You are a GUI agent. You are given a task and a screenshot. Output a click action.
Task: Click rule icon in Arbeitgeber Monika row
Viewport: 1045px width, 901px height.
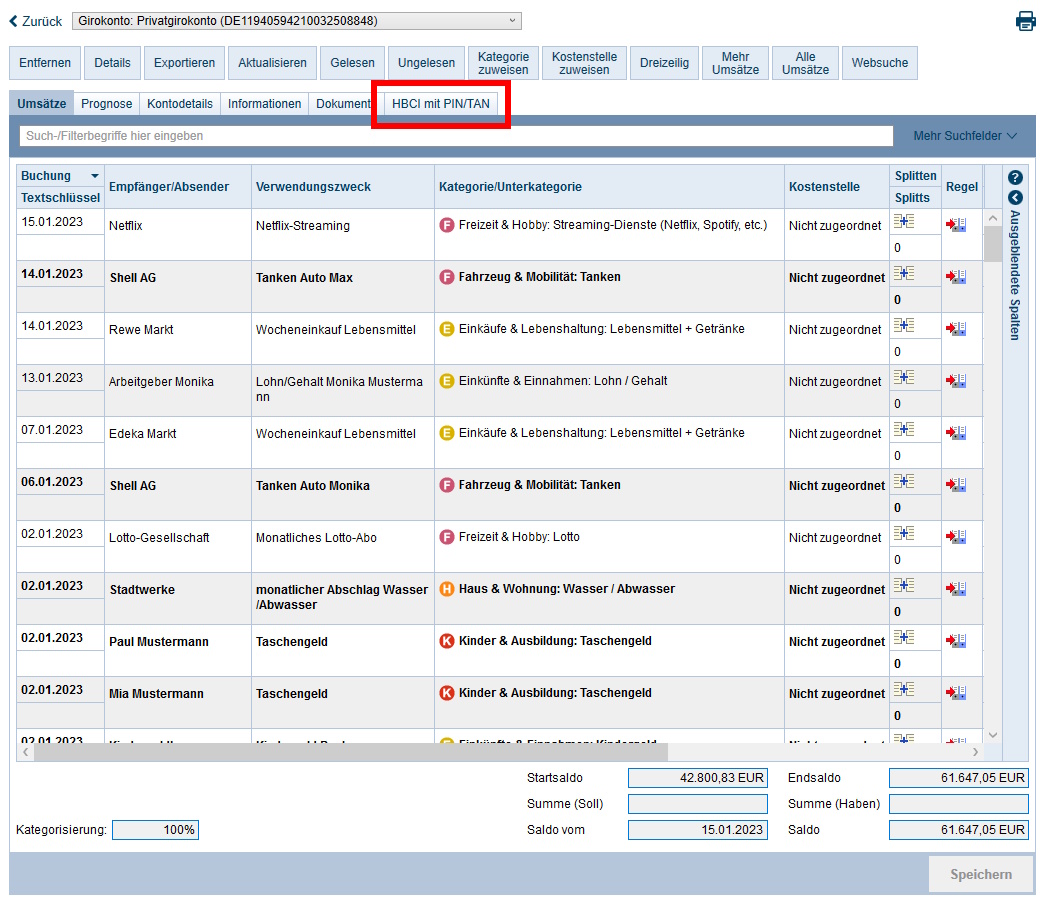click(x=956, y=381)
